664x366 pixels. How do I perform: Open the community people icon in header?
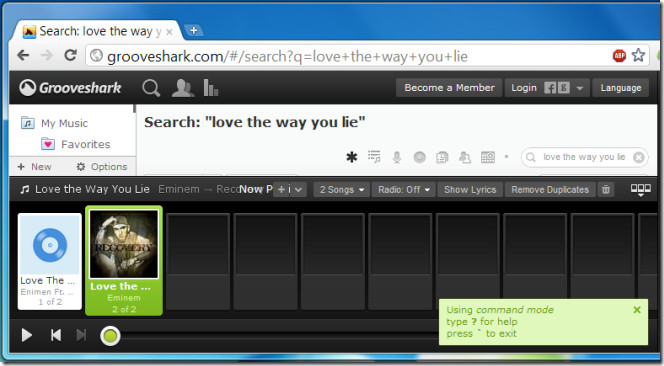(x=183, y=88)
